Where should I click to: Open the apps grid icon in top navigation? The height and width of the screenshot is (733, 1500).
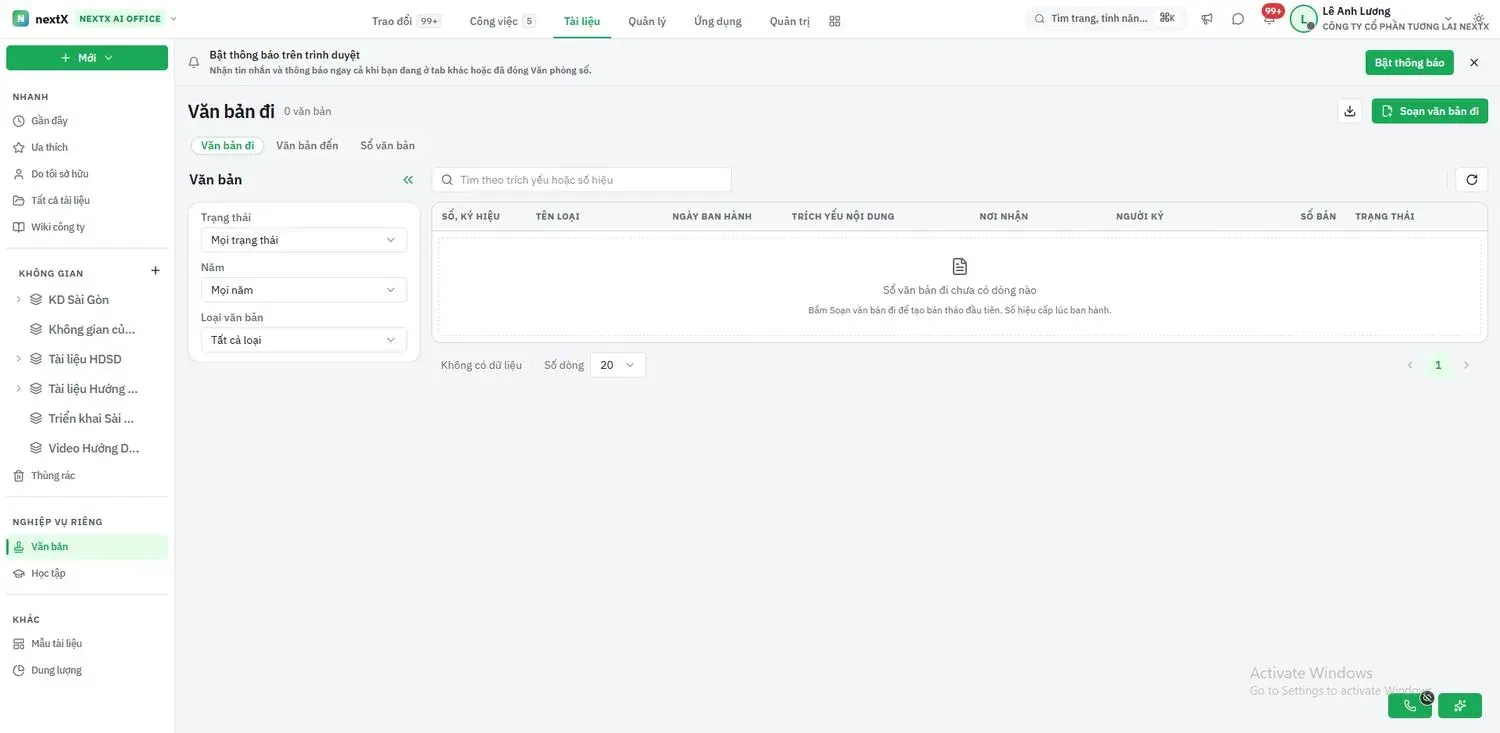[x=835, y=21]
